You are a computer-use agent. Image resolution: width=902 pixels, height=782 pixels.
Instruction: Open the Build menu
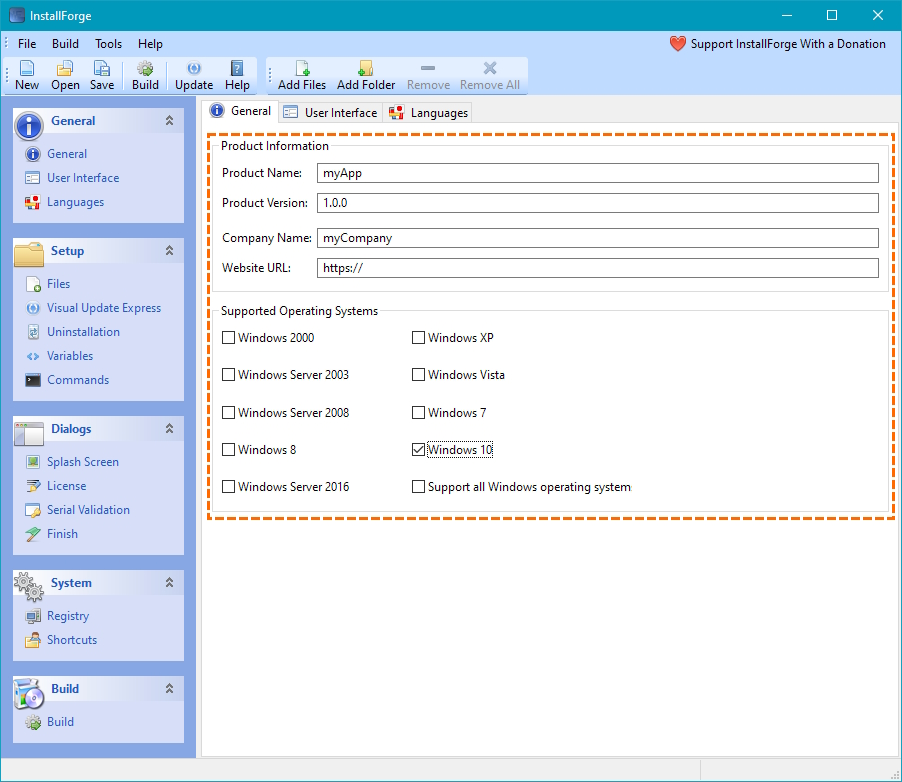65,44
